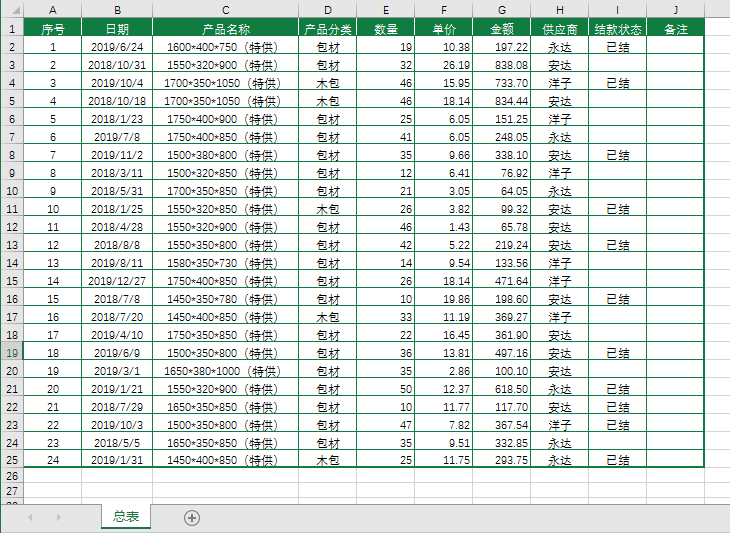Select the column C header
Screen dimensions: 730x533
click(225, 10)
